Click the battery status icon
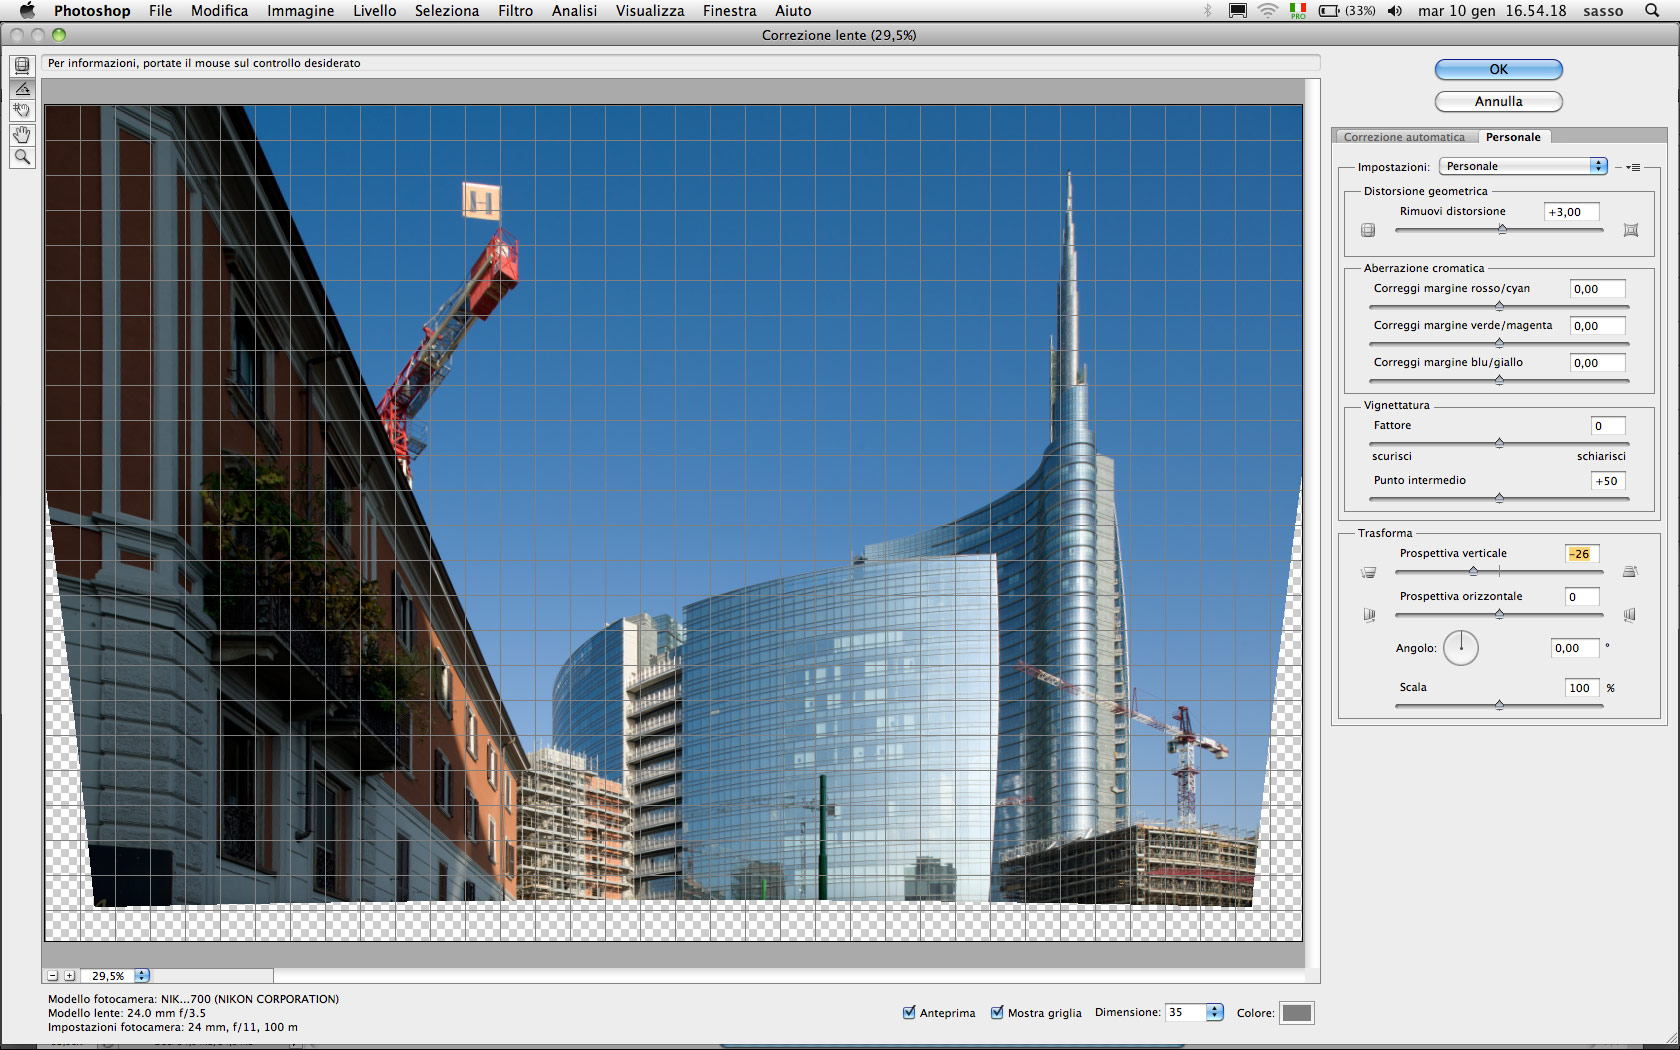 (x=1347, y=11)
